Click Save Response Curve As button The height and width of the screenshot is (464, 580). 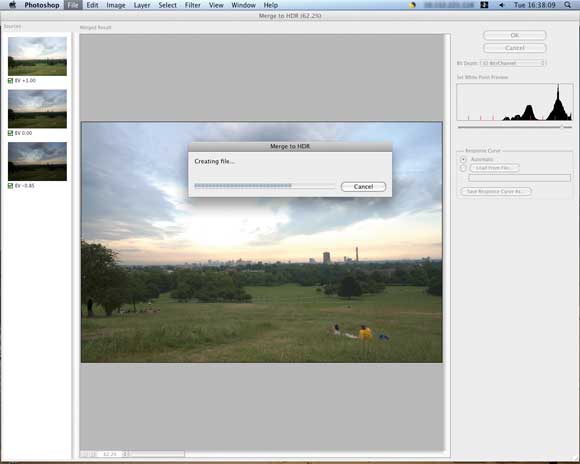point(496,192)
